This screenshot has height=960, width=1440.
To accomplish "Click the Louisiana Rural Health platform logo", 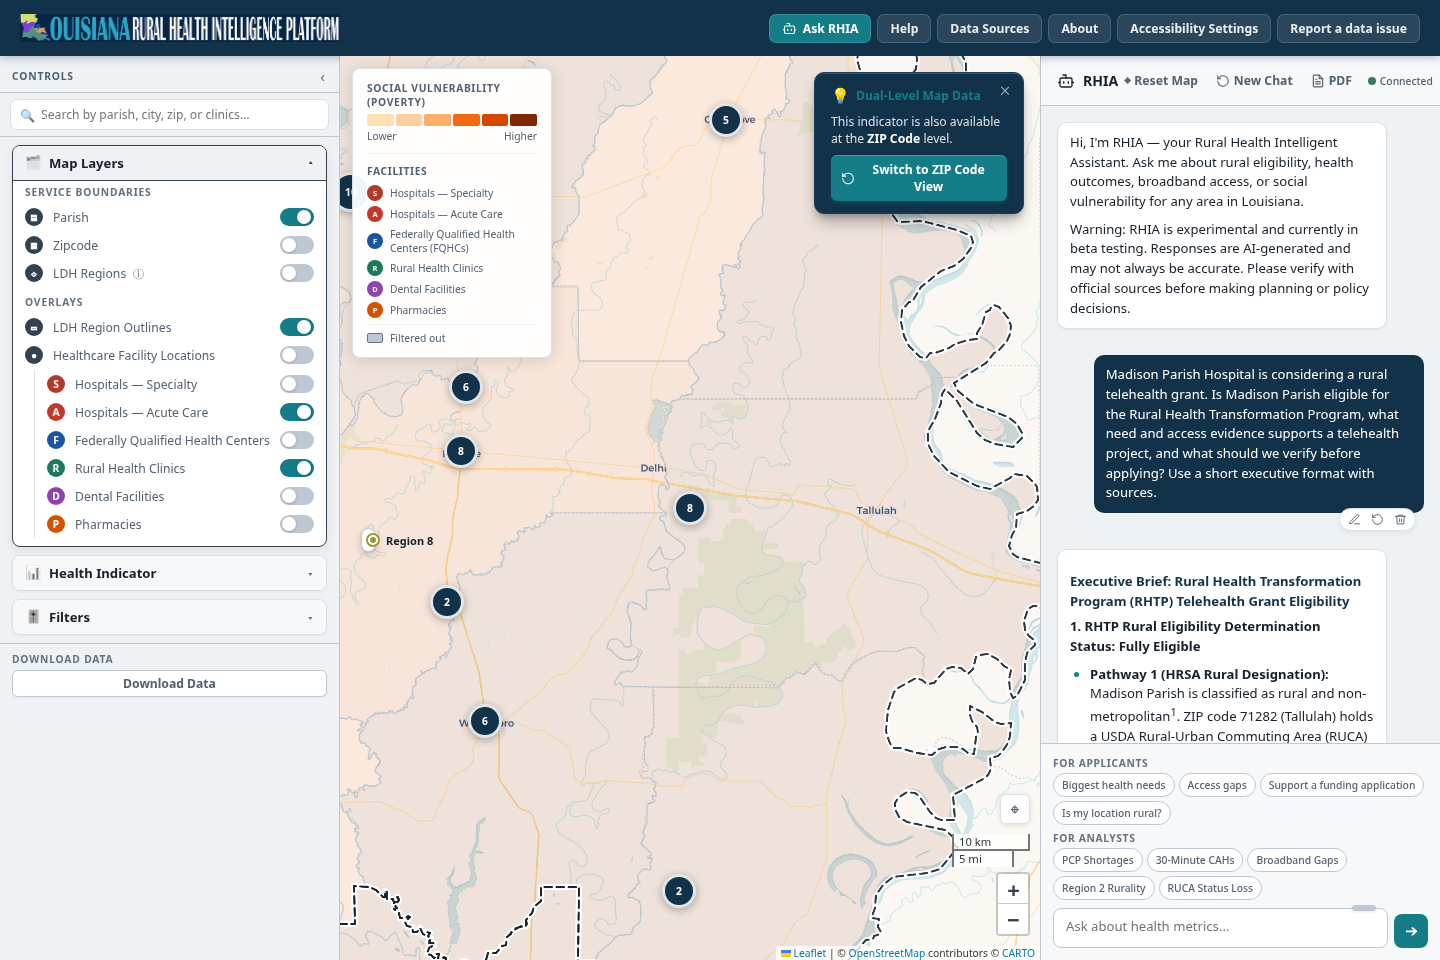I will (x=180, y=28).
